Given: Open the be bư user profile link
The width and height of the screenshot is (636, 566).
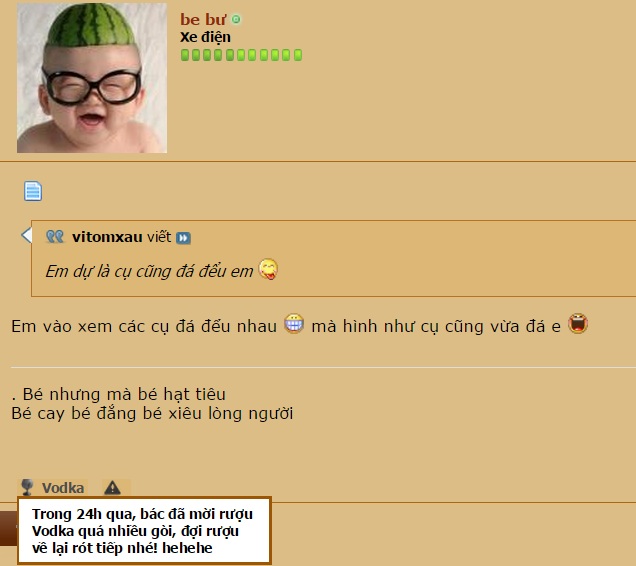Looking at the screenshot, I should (203, 20).
